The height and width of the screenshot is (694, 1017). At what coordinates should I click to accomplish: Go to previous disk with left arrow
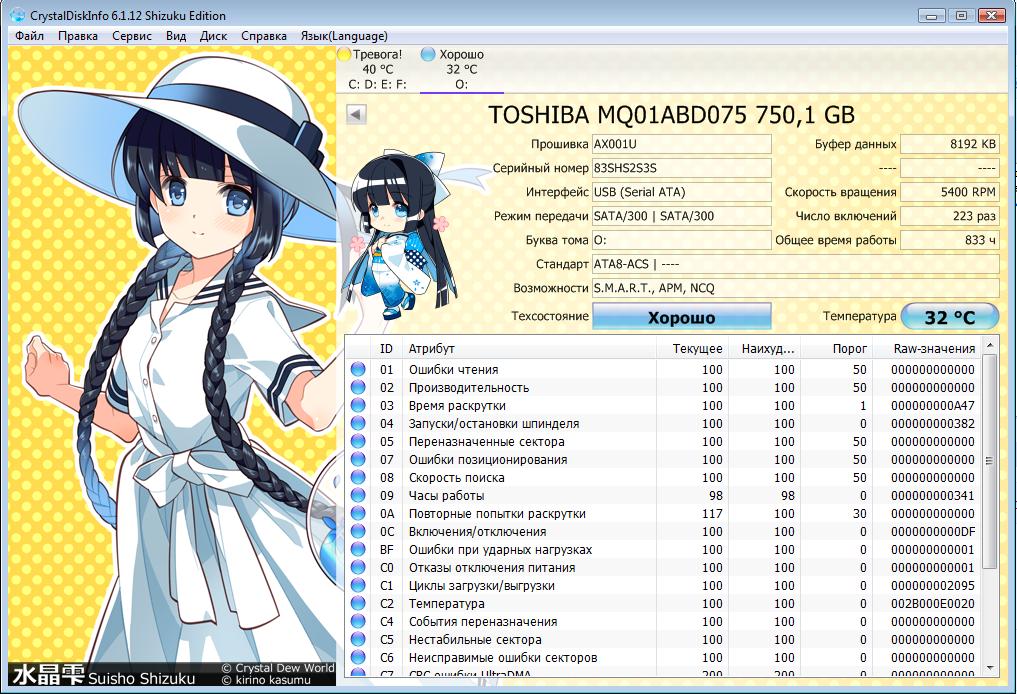(x=356, y=114)
